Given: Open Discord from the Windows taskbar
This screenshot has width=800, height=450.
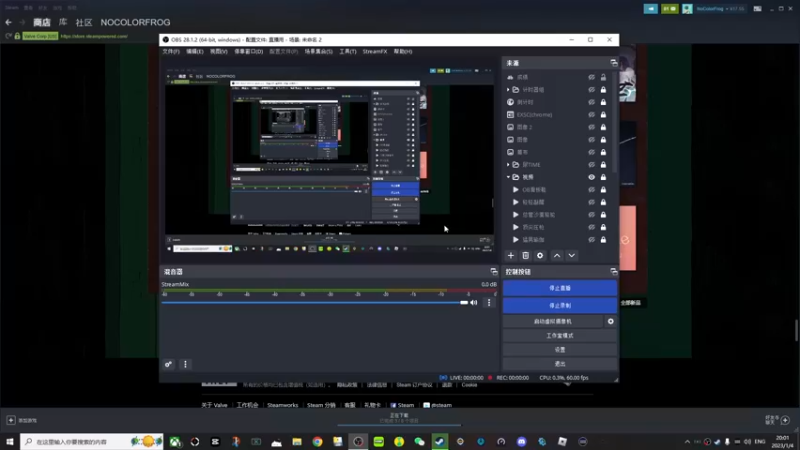Looking at the screenshot, I should (521, 442).
